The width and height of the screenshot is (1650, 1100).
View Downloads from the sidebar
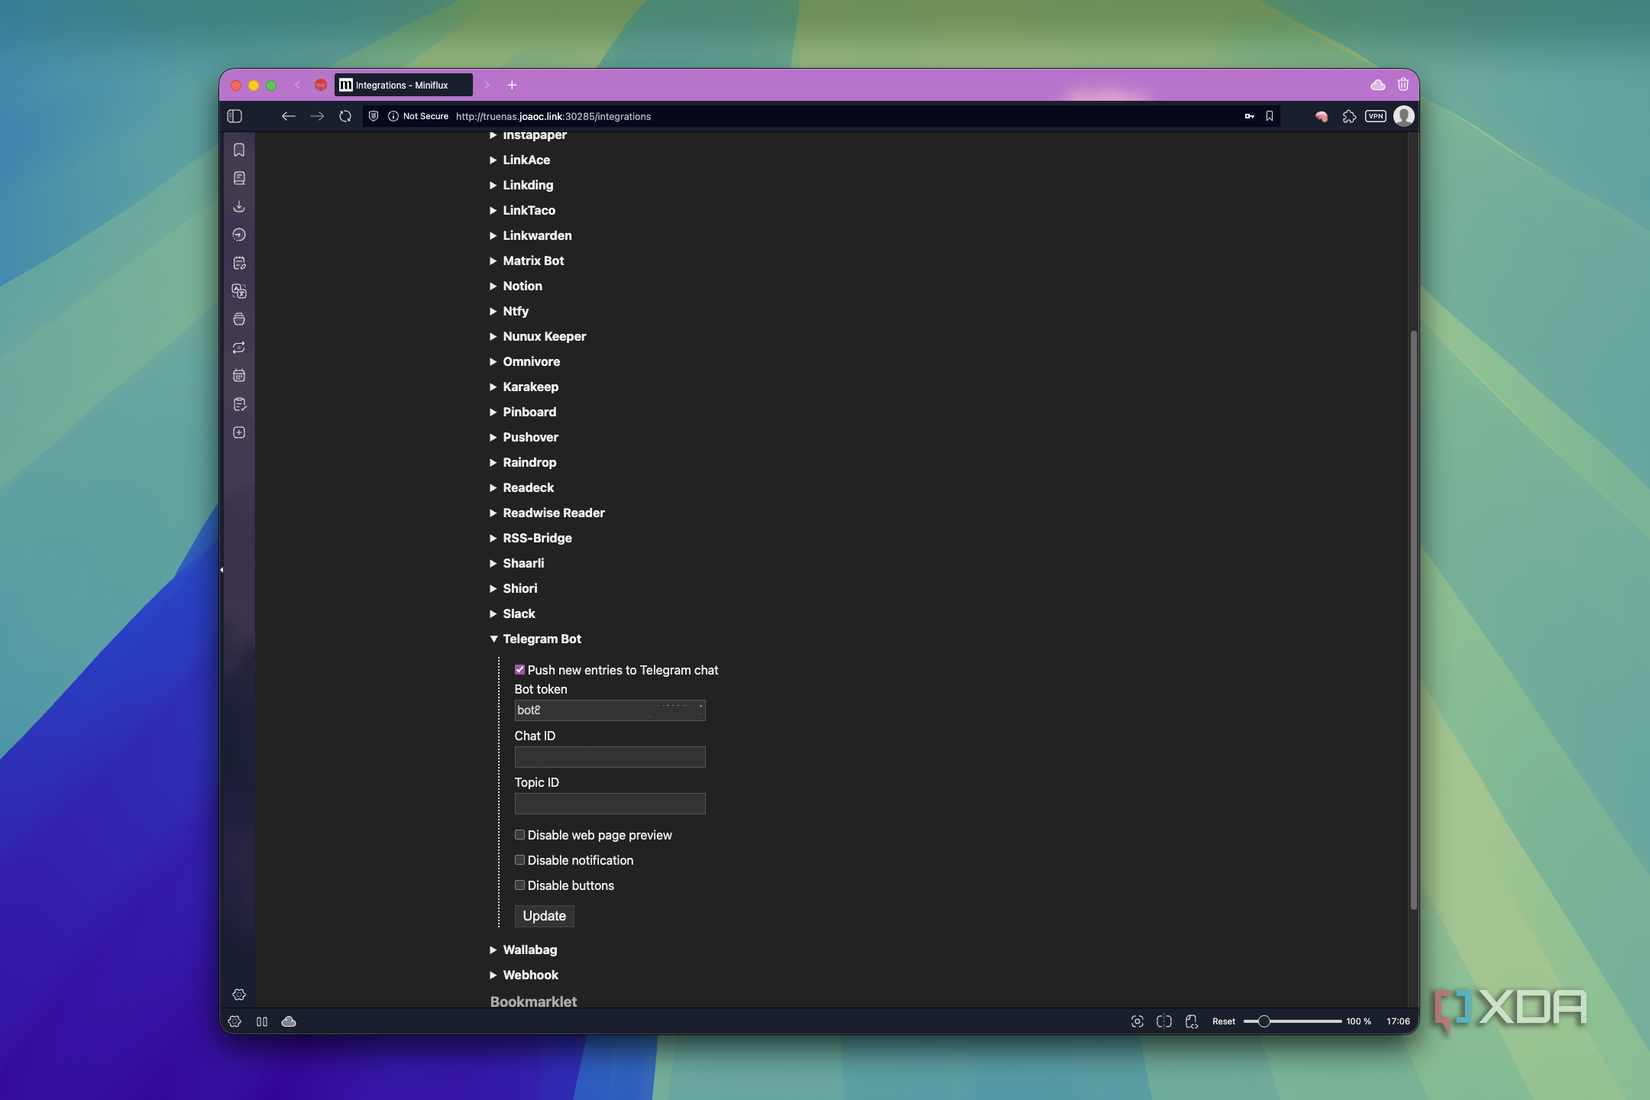(x=239, y=206)
